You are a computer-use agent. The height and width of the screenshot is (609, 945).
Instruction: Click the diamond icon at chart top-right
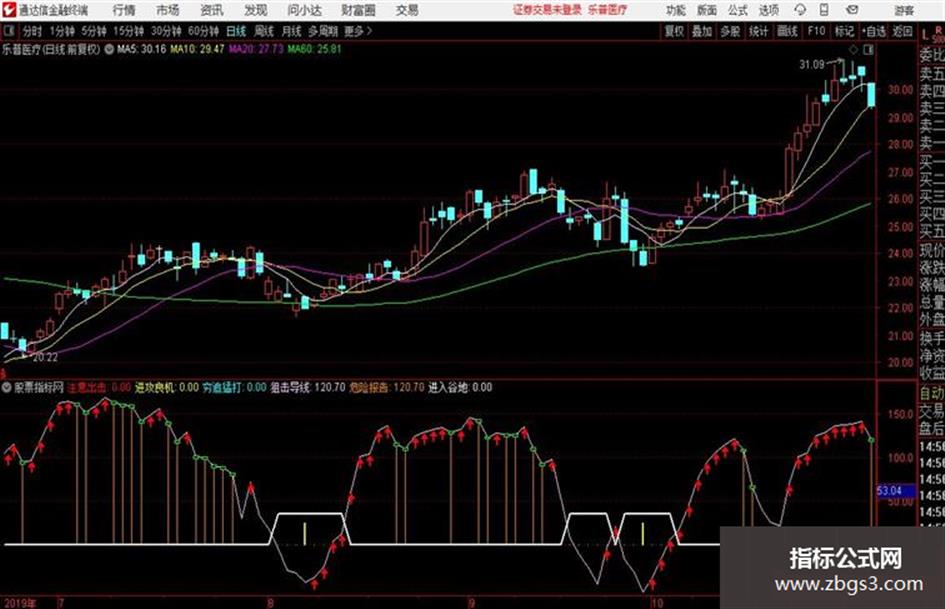[x=853, y=49]
